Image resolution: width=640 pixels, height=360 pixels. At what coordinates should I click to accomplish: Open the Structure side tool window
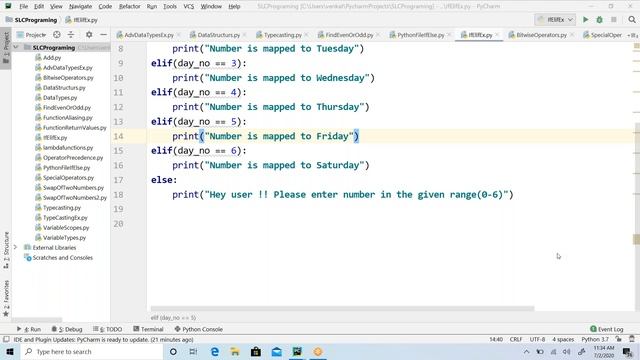tap(6, 250)
